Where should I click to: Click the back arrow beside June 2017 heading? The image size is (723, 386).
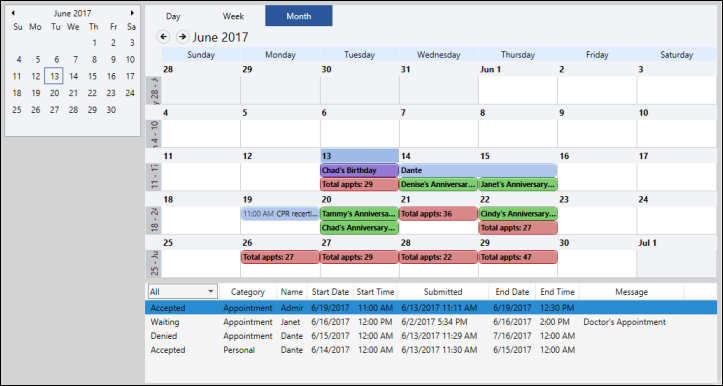163,36
